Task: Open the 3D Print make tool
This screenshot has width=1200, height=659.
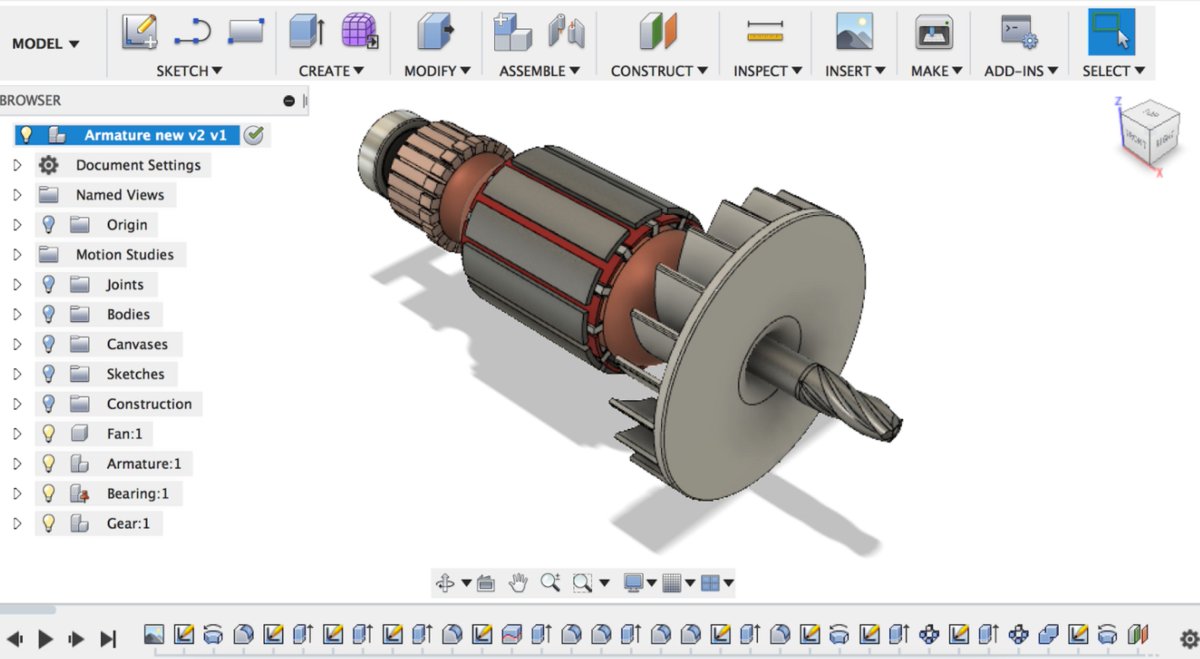Action: tap(934, 33)
